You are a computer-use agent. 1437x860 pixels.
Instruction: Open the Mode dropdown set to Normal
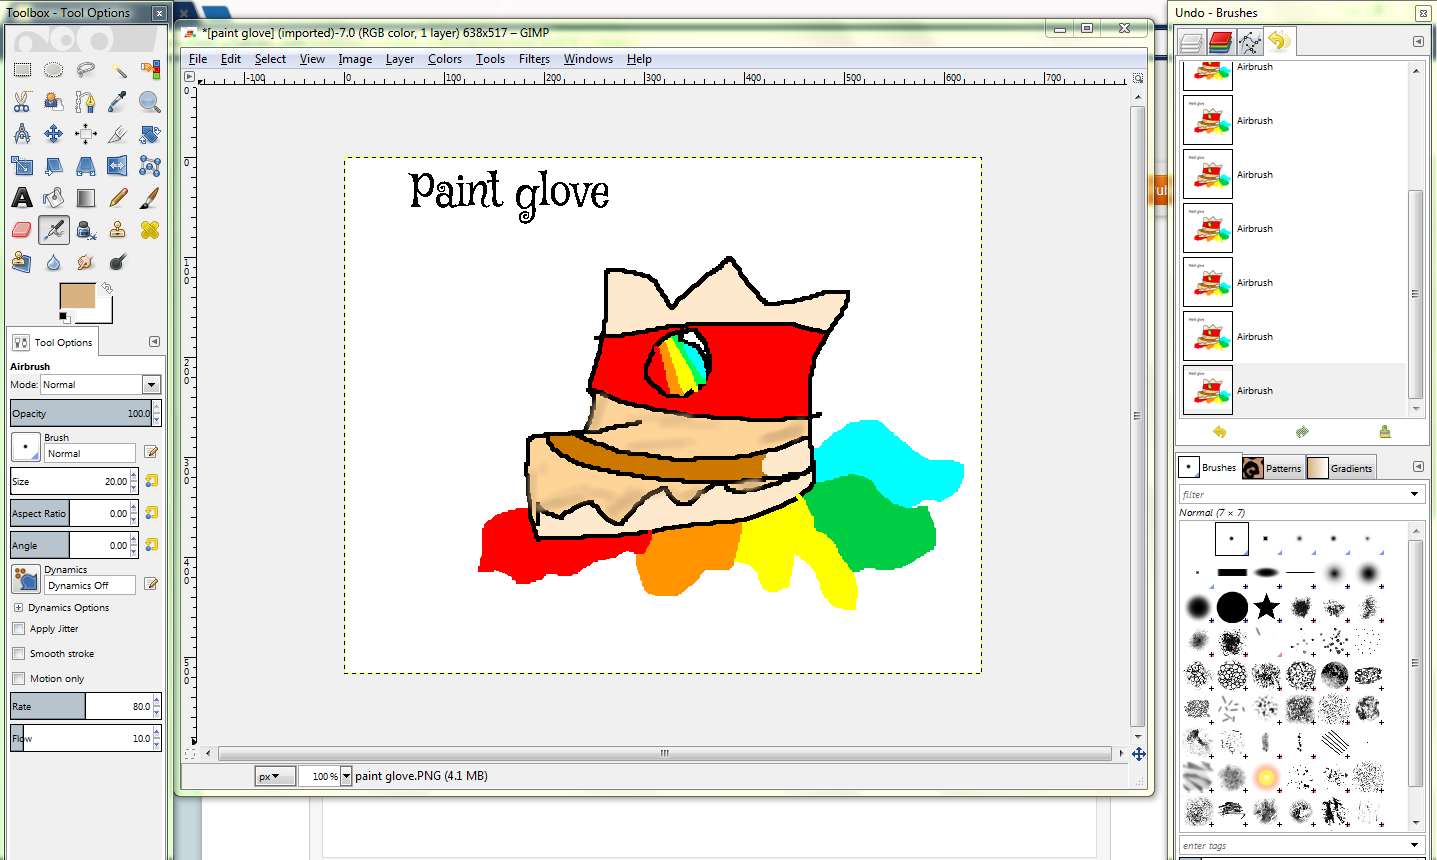click(x=100, y=385)
